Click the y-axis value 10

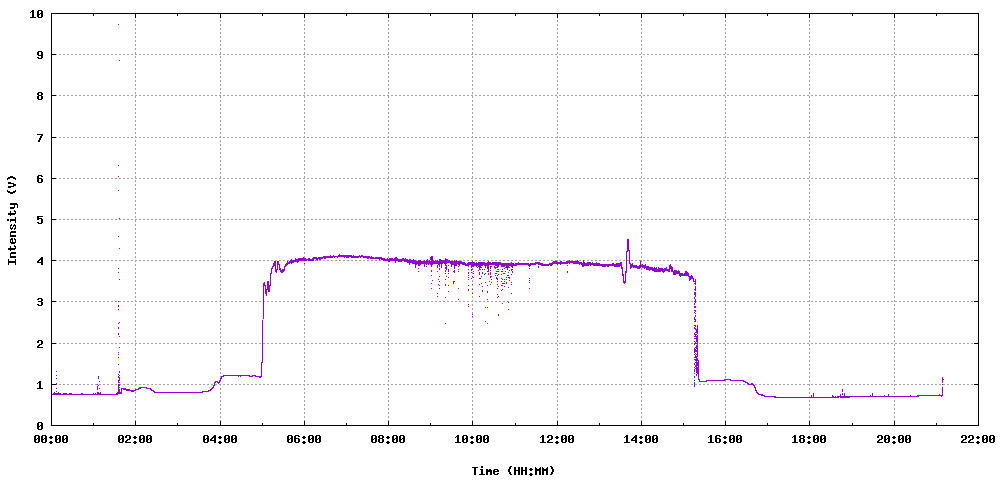pyautogui.click(x=37, y=13)
